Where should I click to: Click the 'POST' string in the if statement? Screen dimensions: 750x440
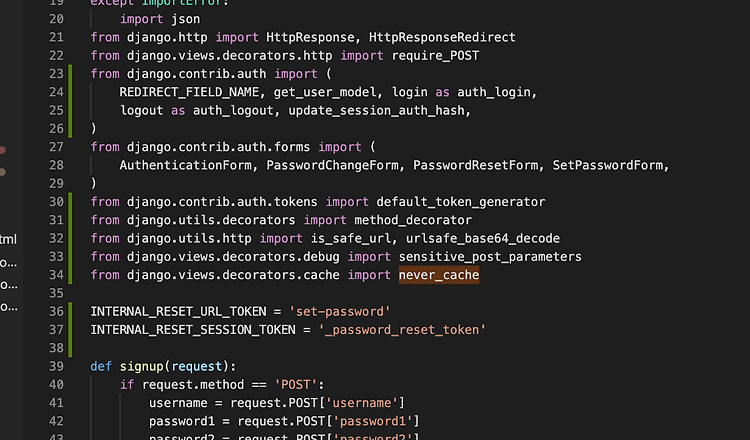point(295,385)
